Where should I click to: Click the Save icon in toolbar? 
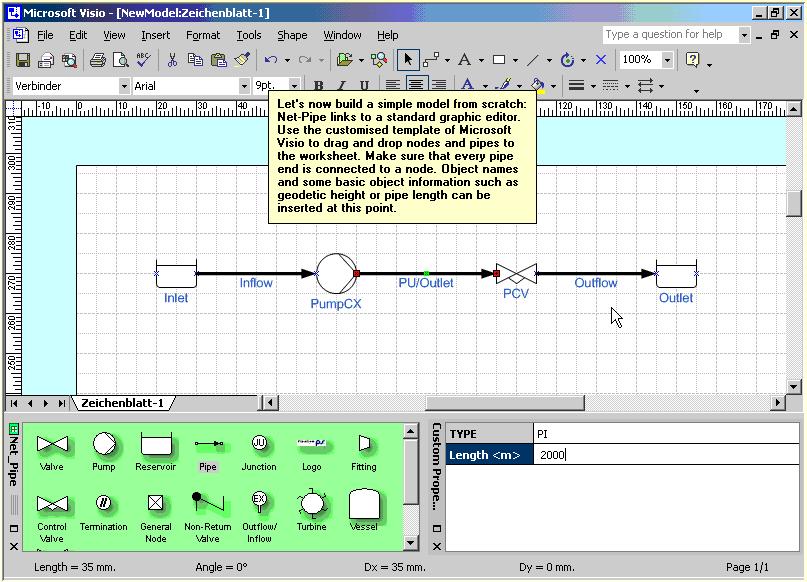(23, 60)
